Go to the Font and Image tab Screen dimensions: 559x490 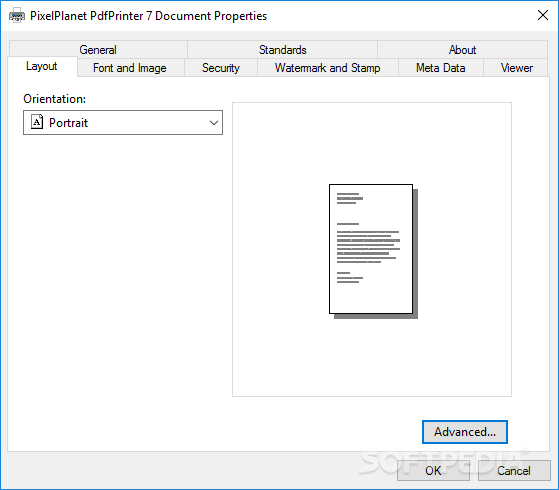tap(130, 68)
